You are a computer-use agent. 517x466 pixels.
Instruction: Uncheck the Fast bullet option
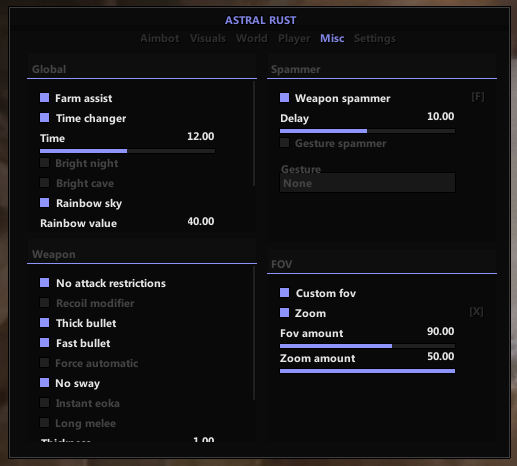(x=45, y=343)
